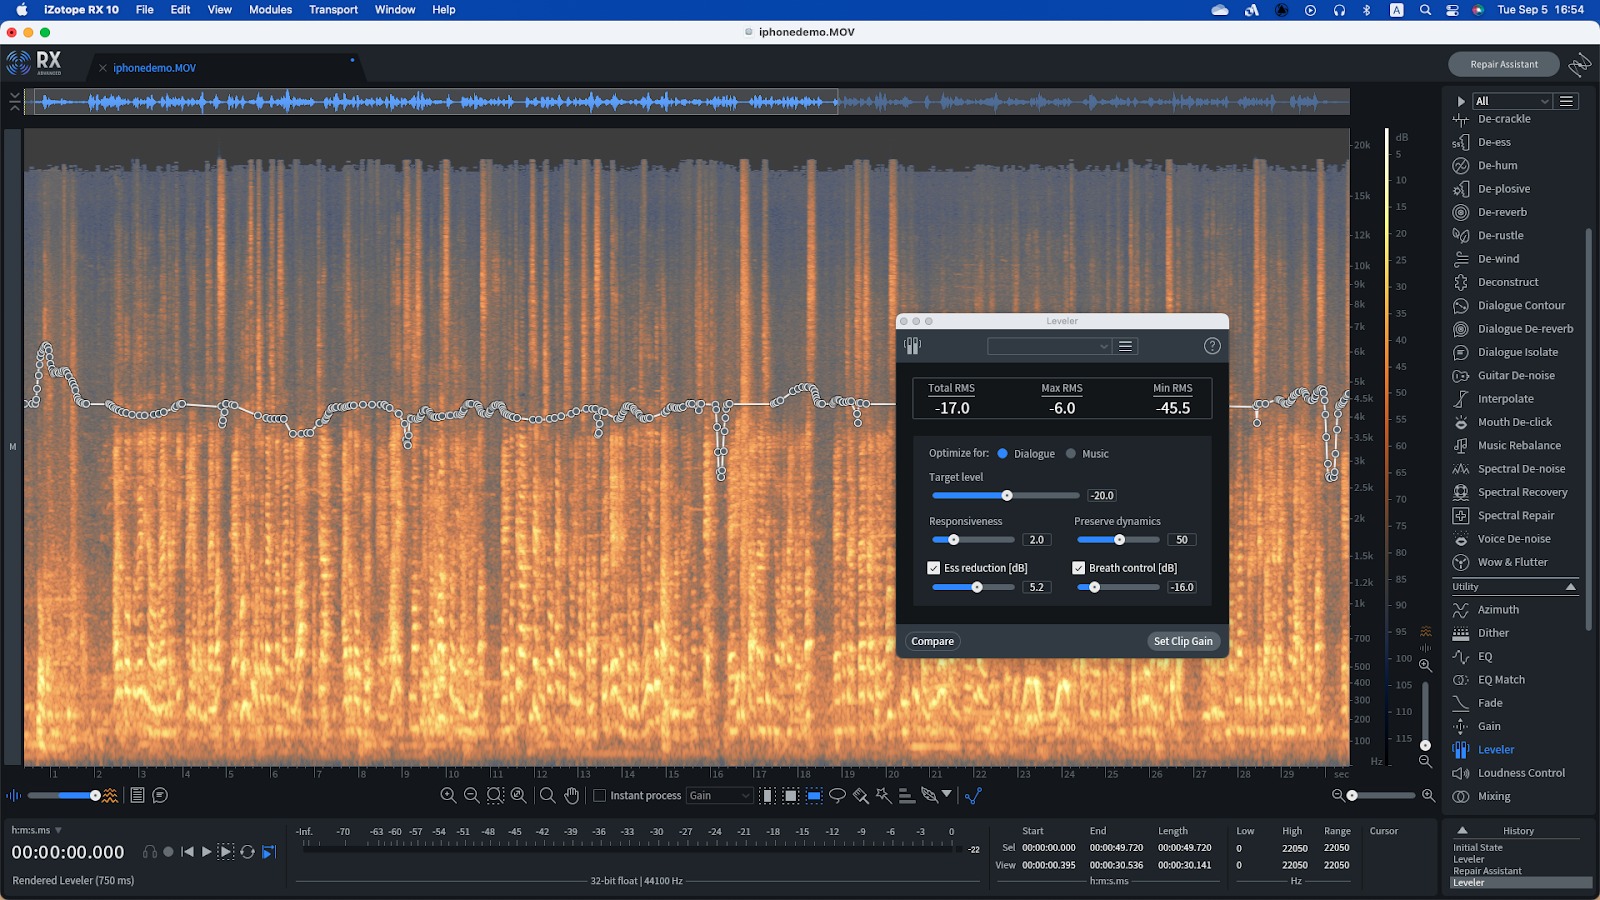Collapse the Utility module section
Screen dimensions: 1600x900
click(1571, 587)
